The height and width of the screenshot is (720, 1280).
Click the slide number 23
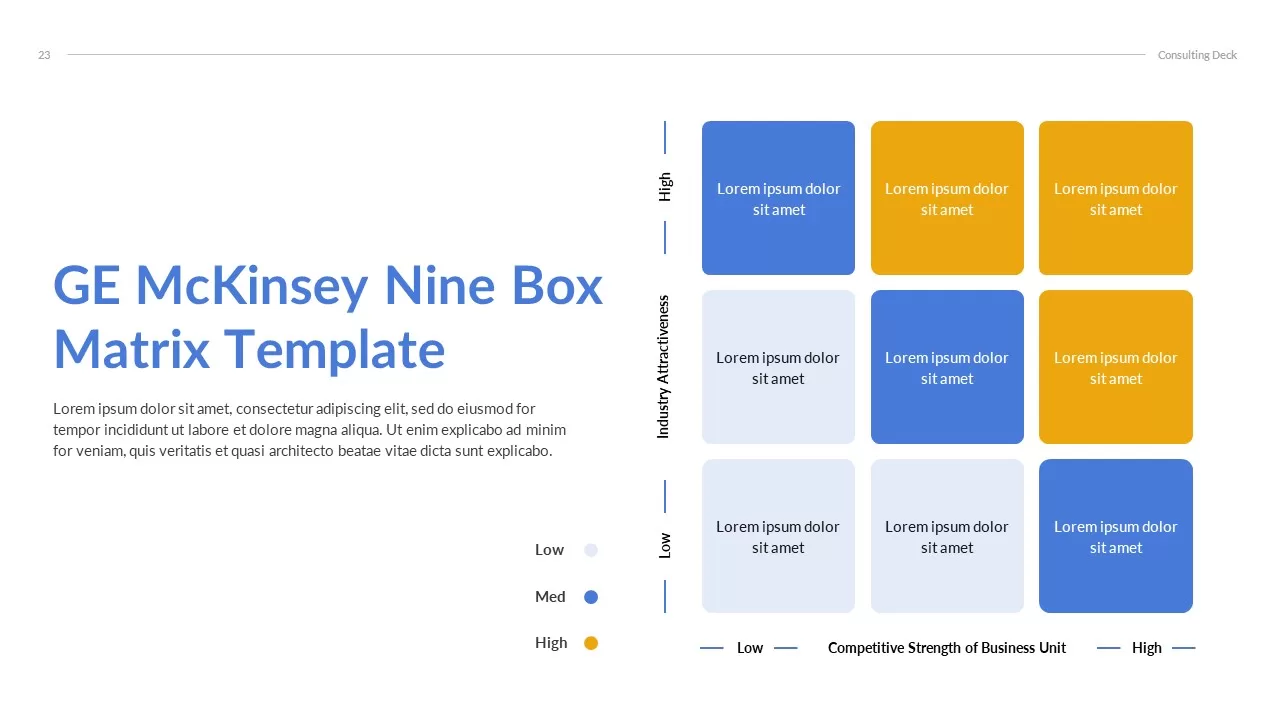click(44, 55)
